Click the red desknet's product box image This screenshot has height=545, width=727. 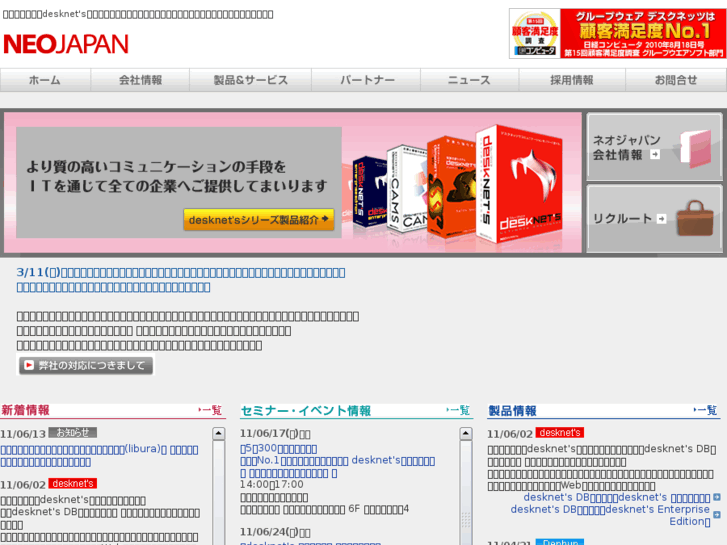(x=519, y=183)
